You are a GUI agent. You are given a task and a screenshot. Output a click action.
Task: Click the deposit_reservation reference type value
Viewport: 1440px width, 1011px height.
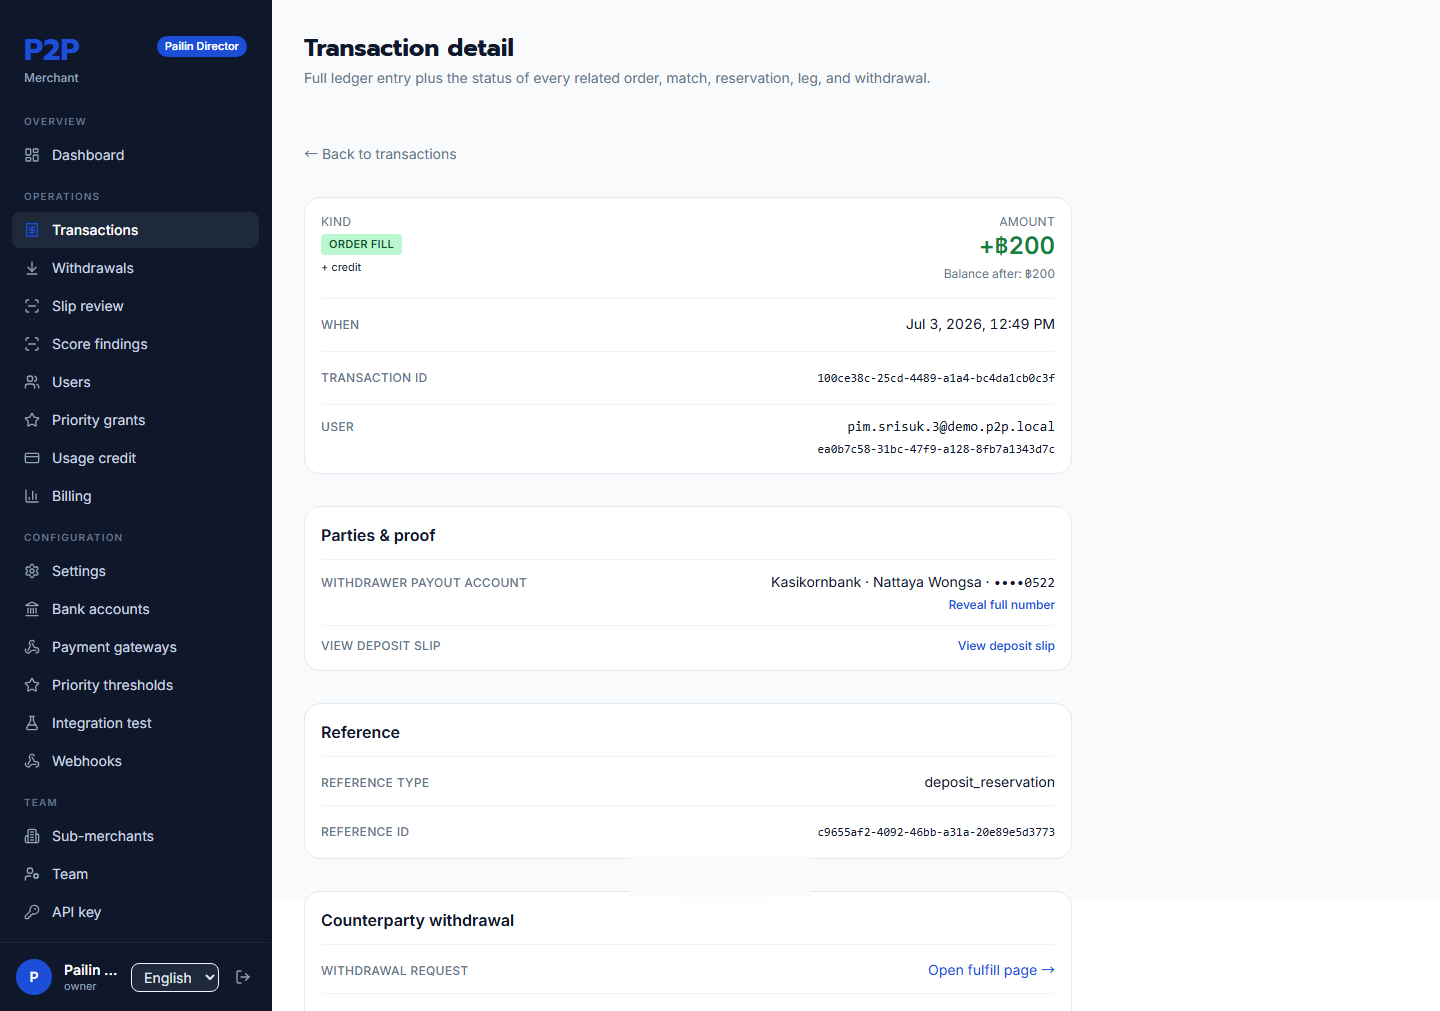(x=989, y=782)
